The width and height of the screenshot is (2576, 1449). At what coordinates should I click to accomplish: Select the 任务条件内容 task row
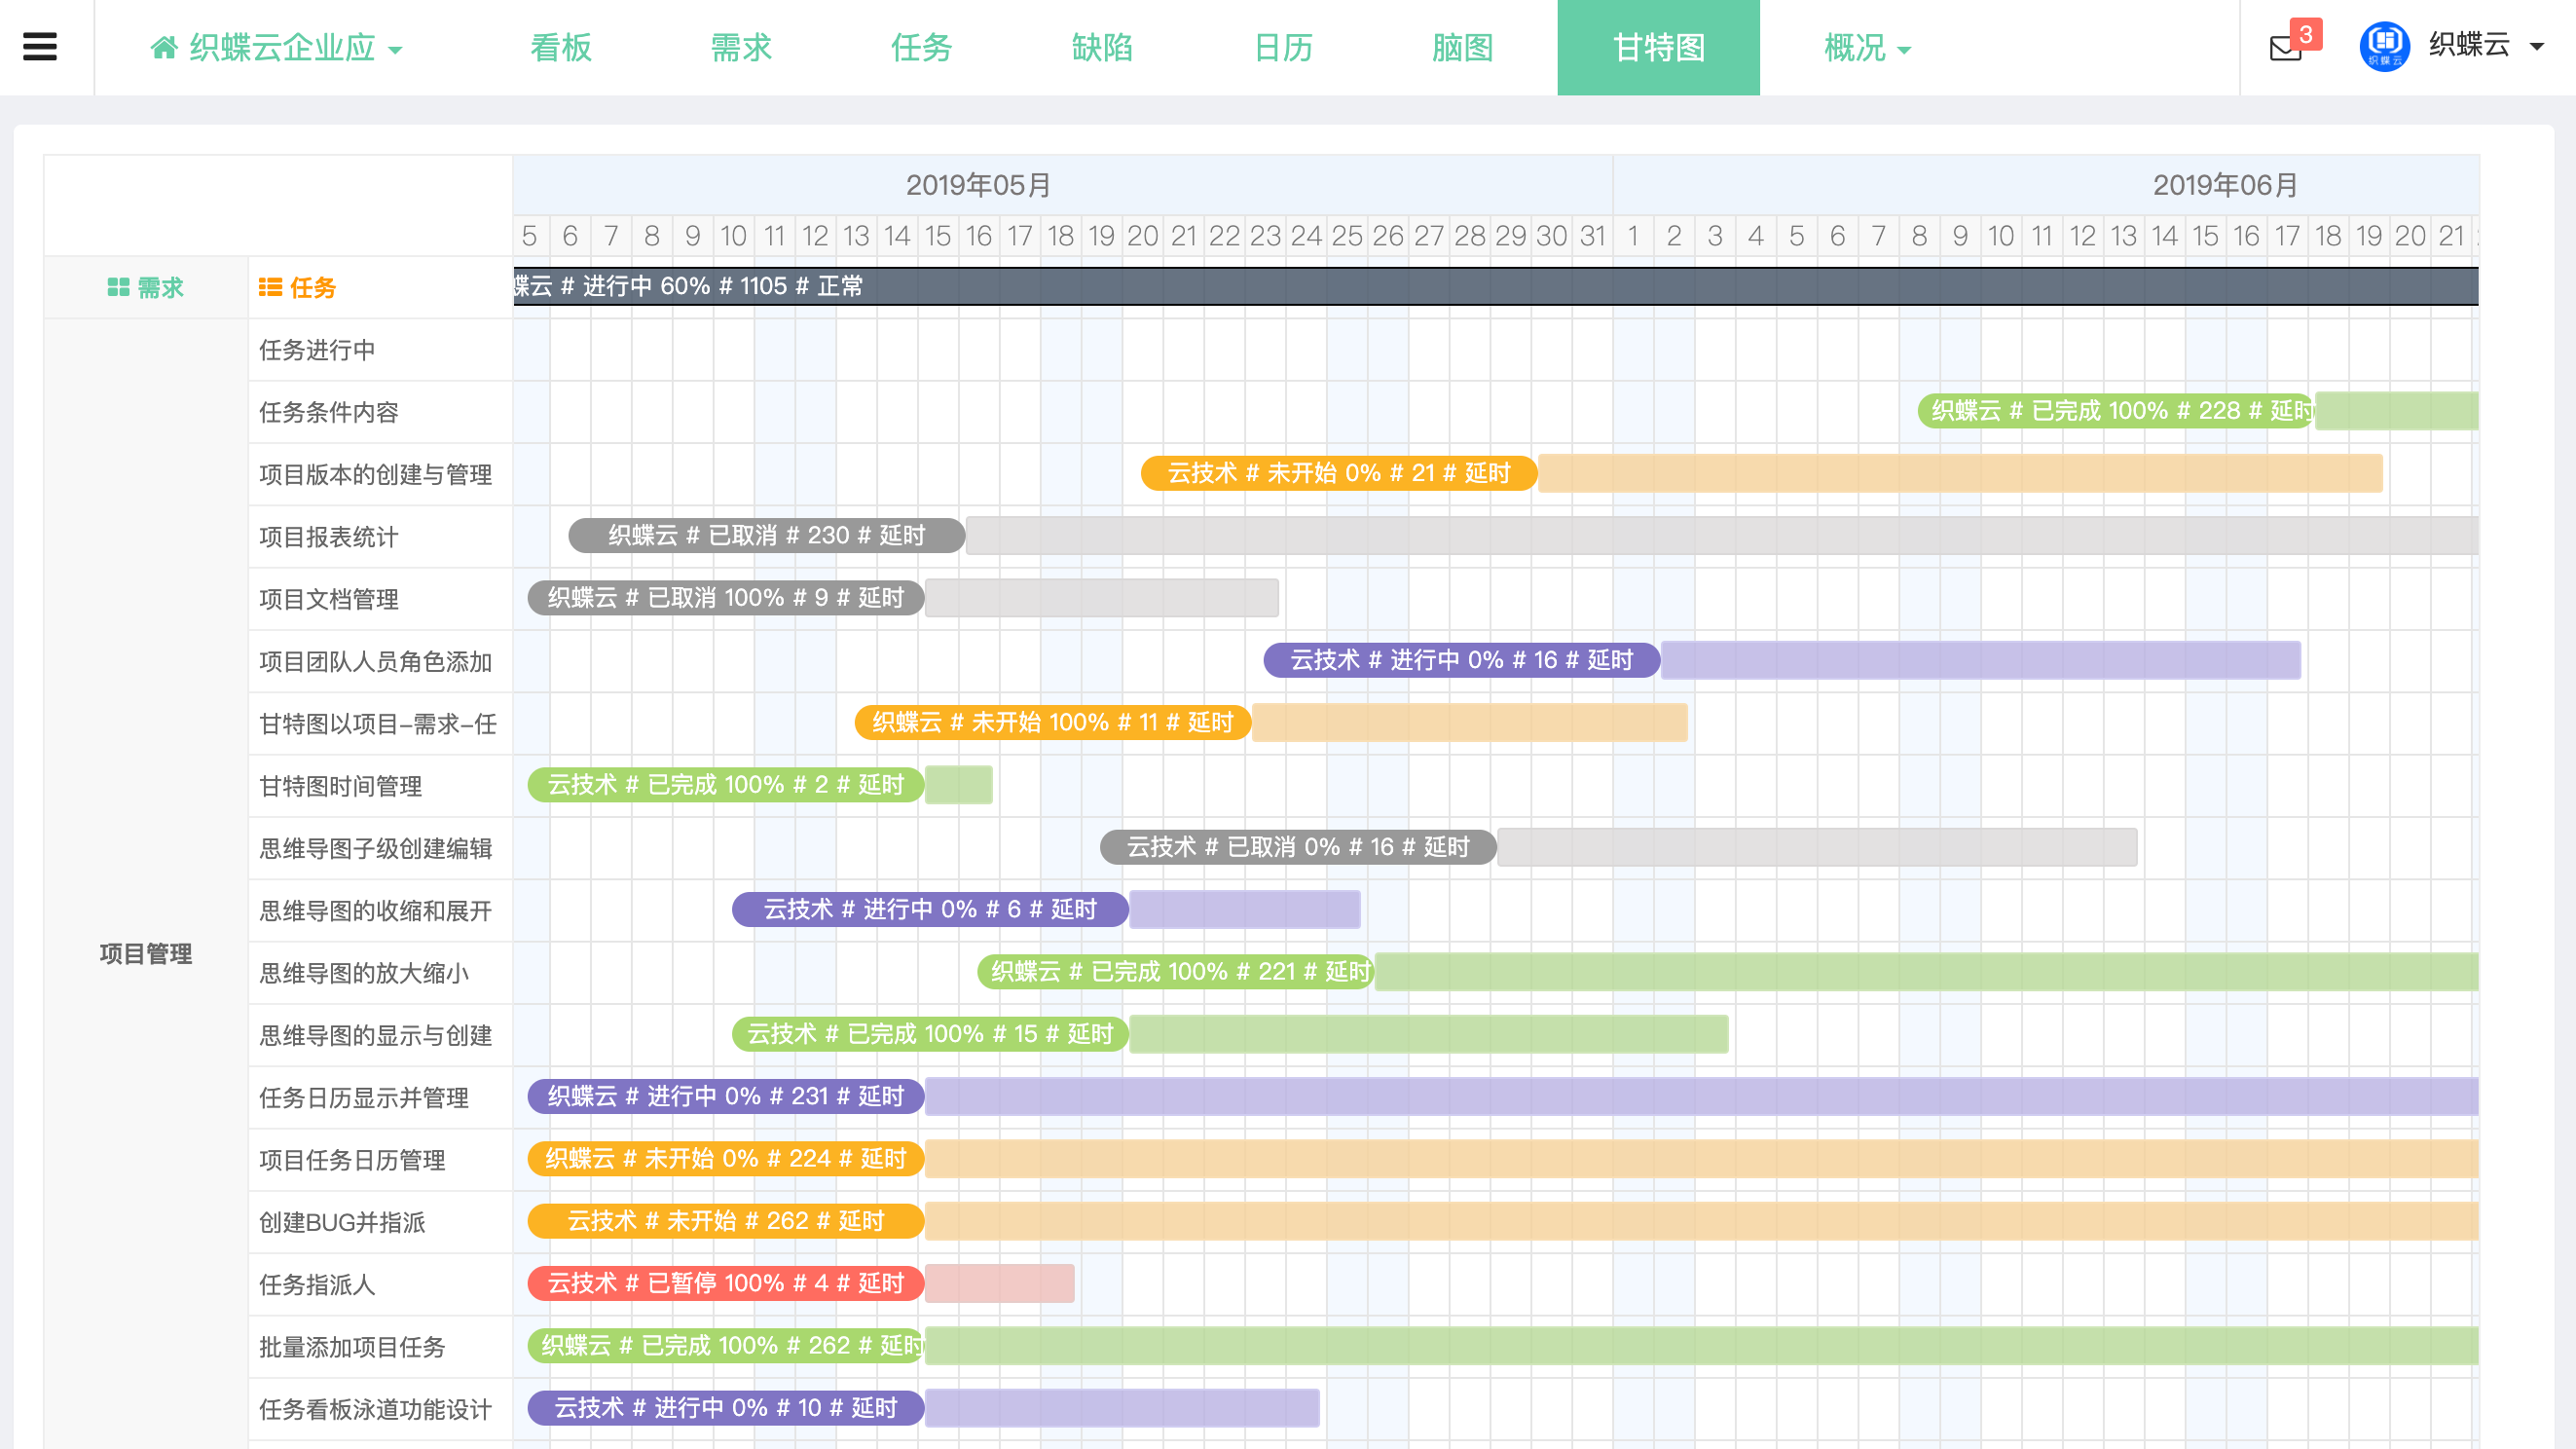tap(380, 412)
